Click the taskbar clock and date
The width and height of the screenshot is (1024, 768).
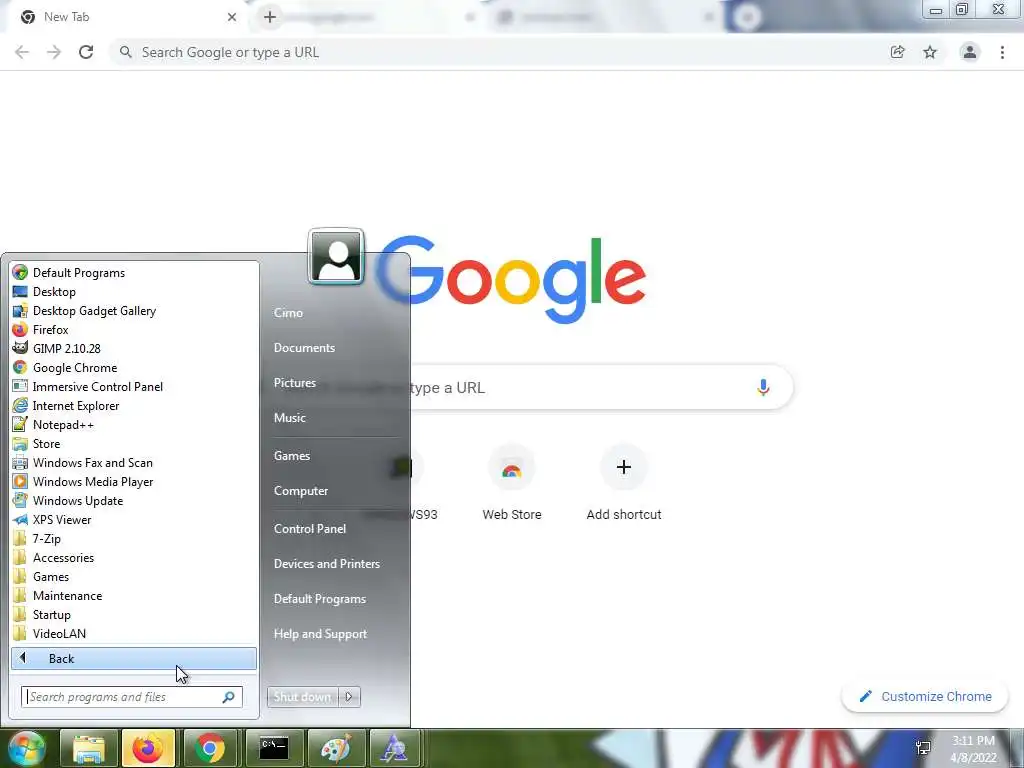[973, 749]
